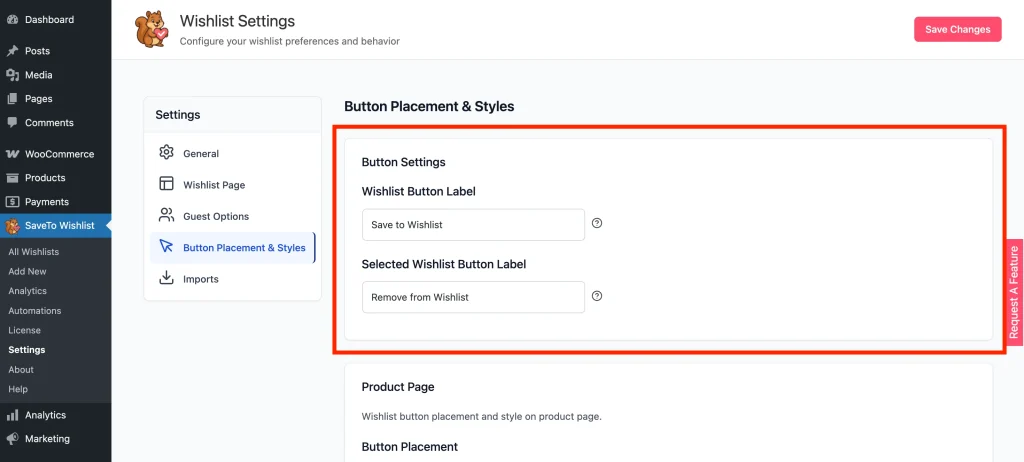Click help icon beside Save to Wishlist field
This screenshot has width=1024, height=462.
597,223
